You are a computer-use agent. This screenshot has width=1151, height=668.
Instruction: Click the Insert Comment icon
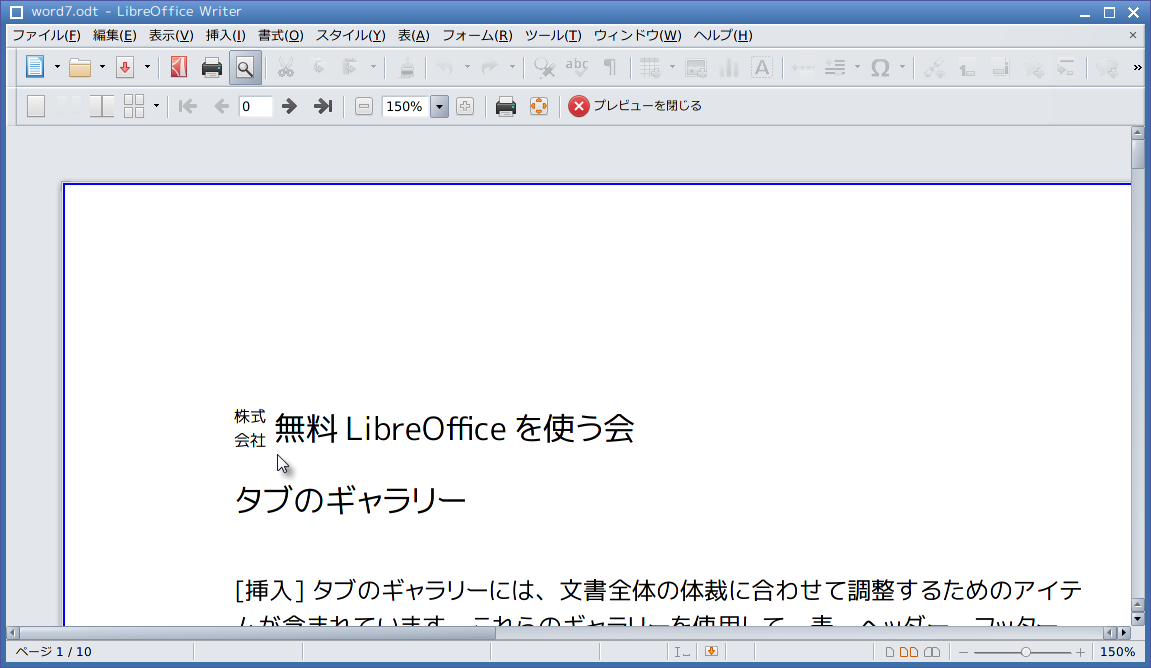pos(1106,68)
